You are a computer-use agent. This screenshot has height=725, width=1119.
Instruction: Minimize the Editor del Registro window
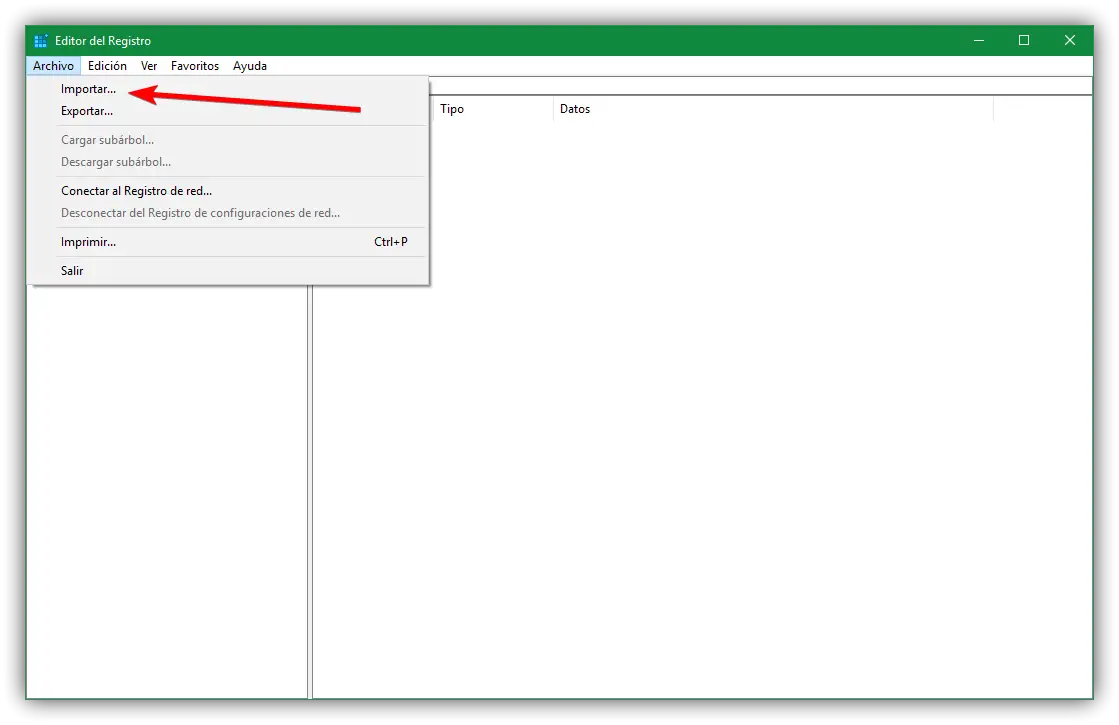click(979, 41)
